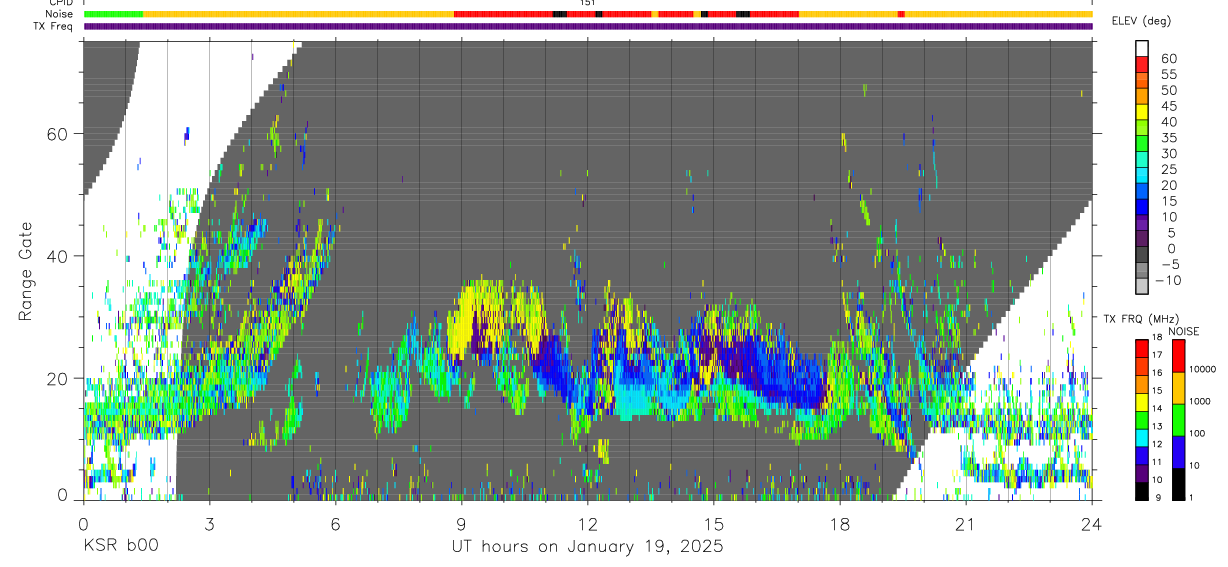The image size is (1228, 567).
Task: Click the white top box of ELEV colorbar
Action: (x=1142, y=47)
